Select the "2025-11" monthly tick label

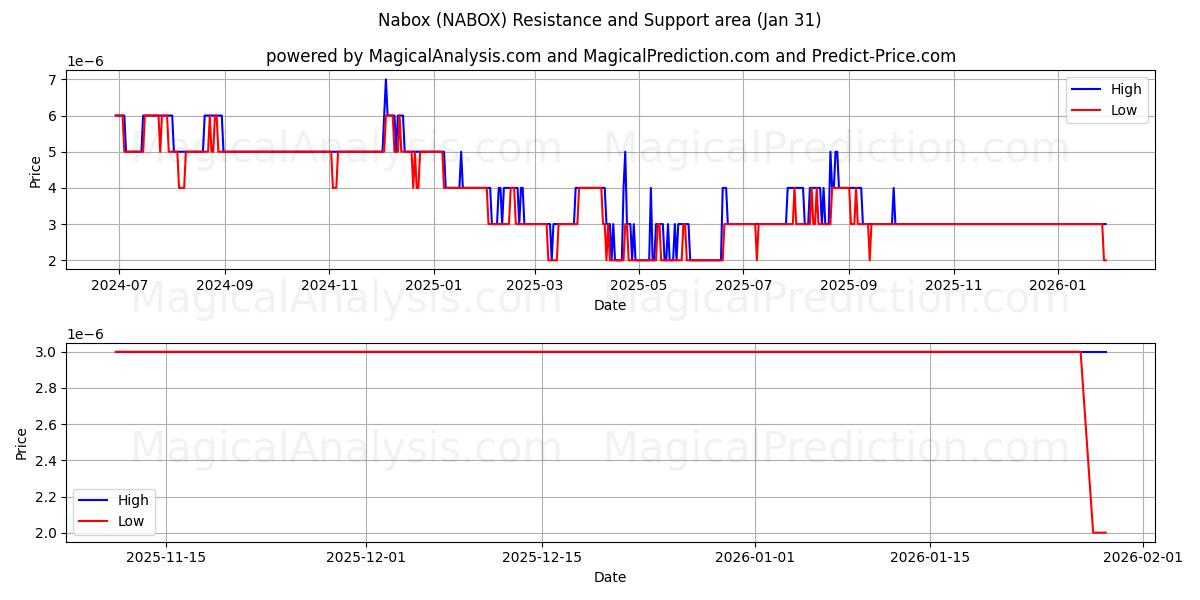954,285
